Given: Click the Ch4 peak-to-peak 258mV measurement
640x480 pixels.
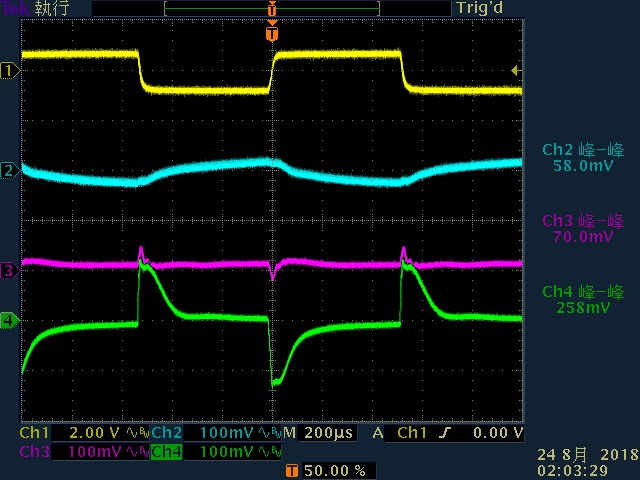Looking at the screenshot, I should 583,299.
